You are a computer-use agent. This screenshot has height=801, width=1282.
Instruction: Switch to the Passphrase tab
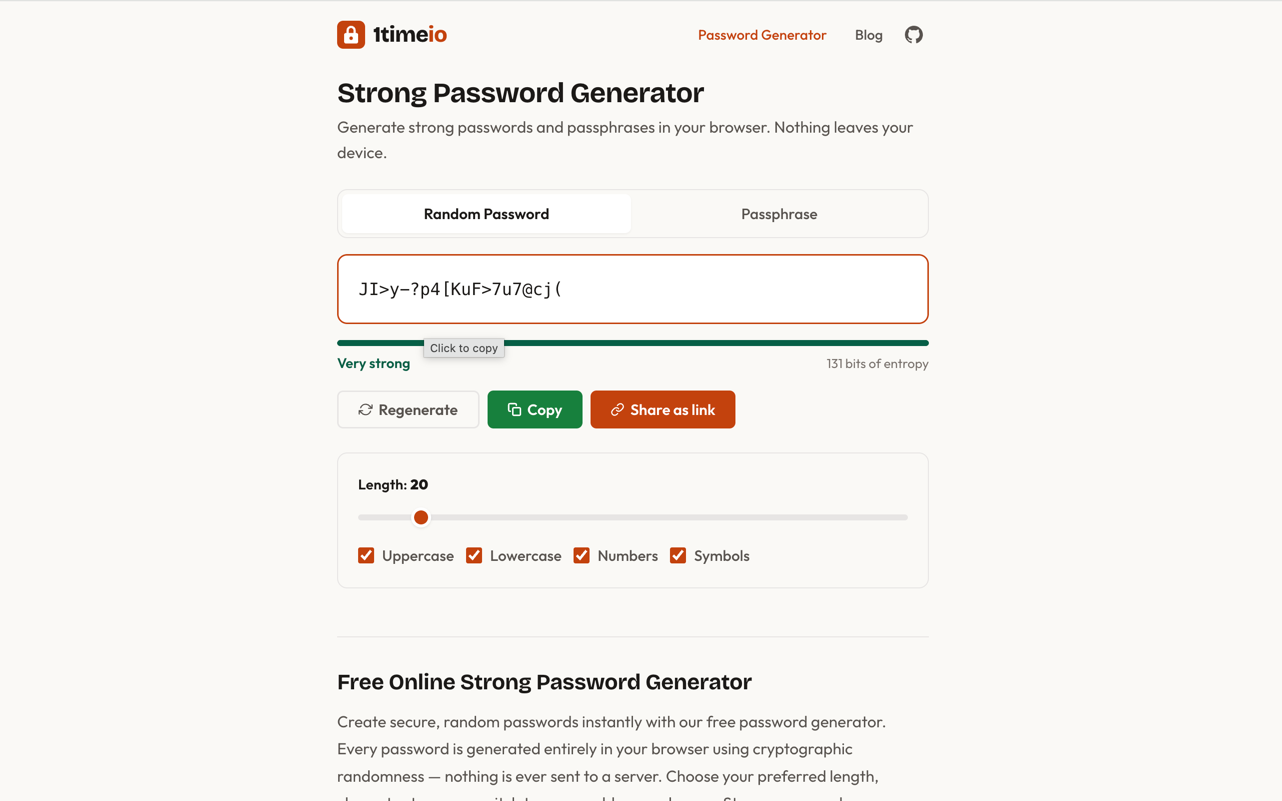click(779, 214)
